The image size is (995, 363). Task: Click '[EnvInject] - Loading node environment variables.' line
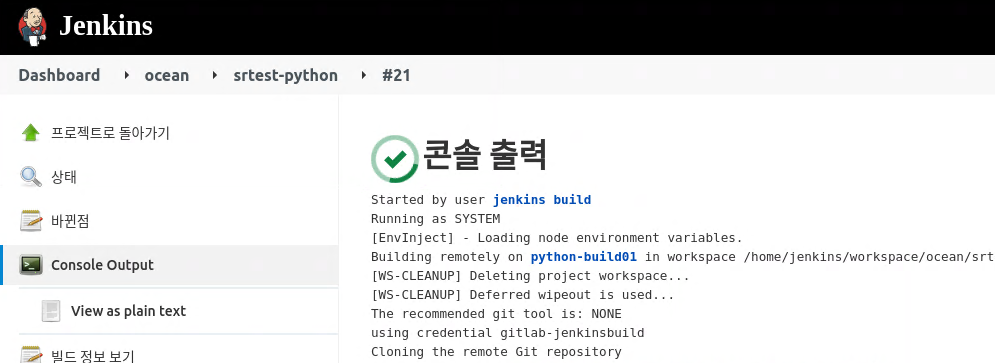coord(557,238)
